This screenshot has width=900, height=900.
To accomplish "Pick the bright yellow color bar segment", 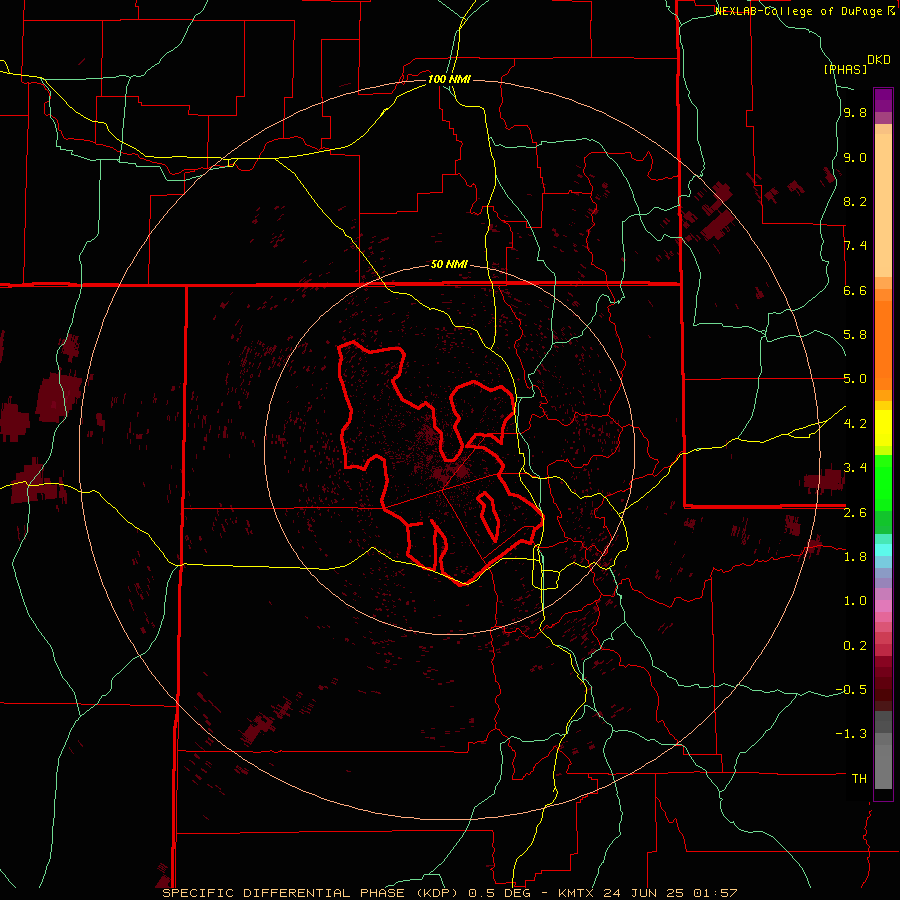I will 883,428.
